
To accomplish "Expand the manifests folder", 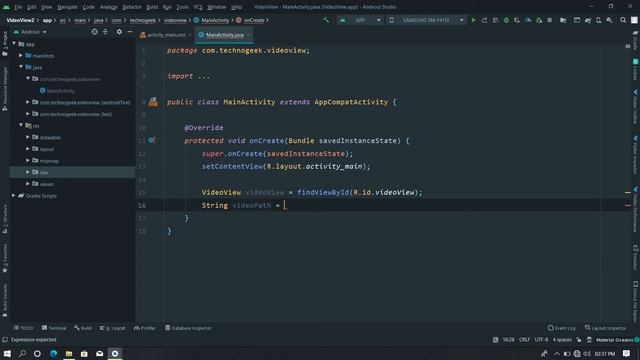I will (x=21, y=56).
